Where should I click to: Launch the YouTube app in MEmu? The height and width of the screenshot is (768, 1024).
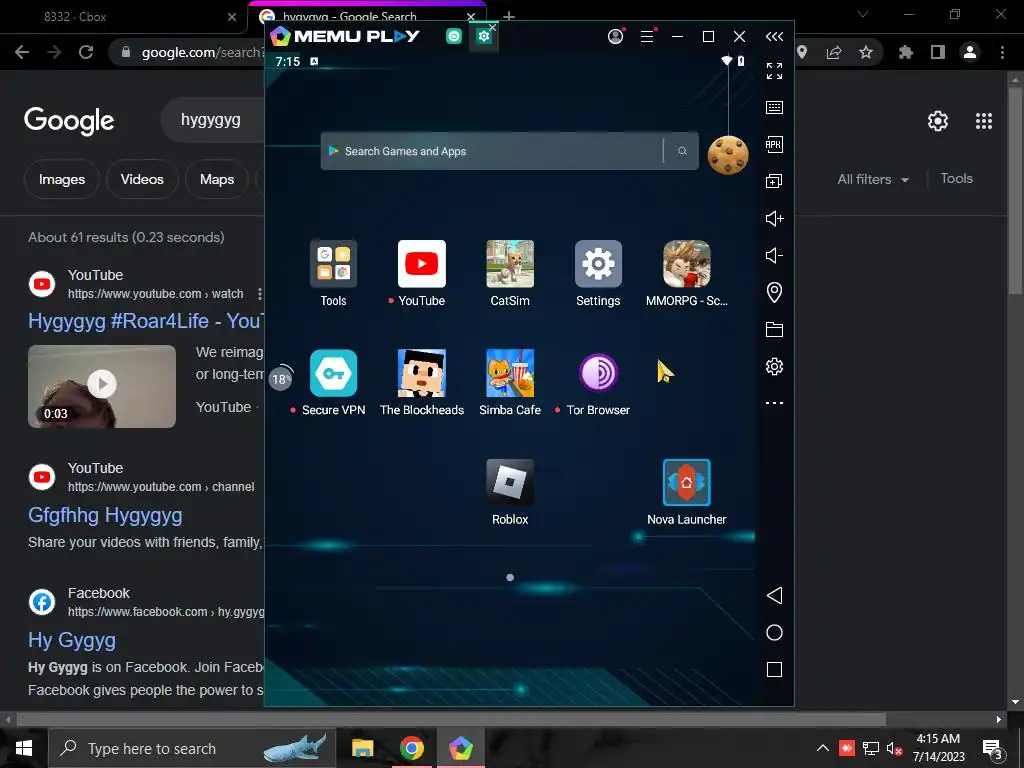422,264
